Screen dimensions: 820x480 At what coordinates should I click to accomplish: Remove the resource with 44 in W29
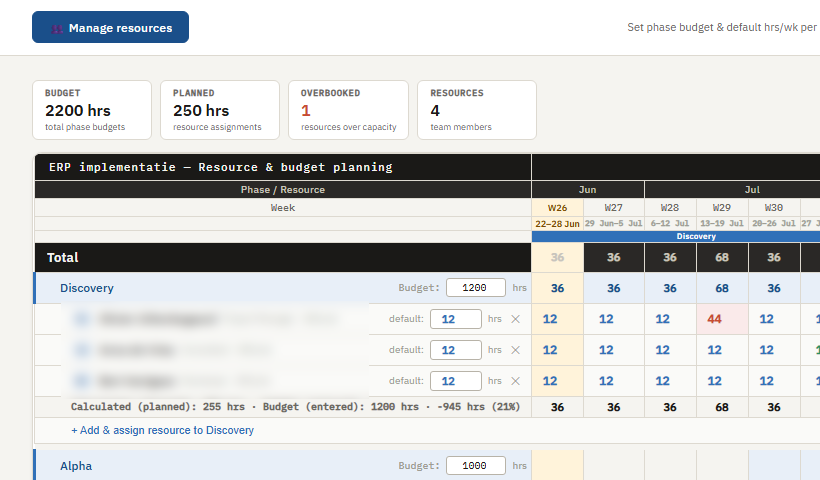click(x=515, y=319)
